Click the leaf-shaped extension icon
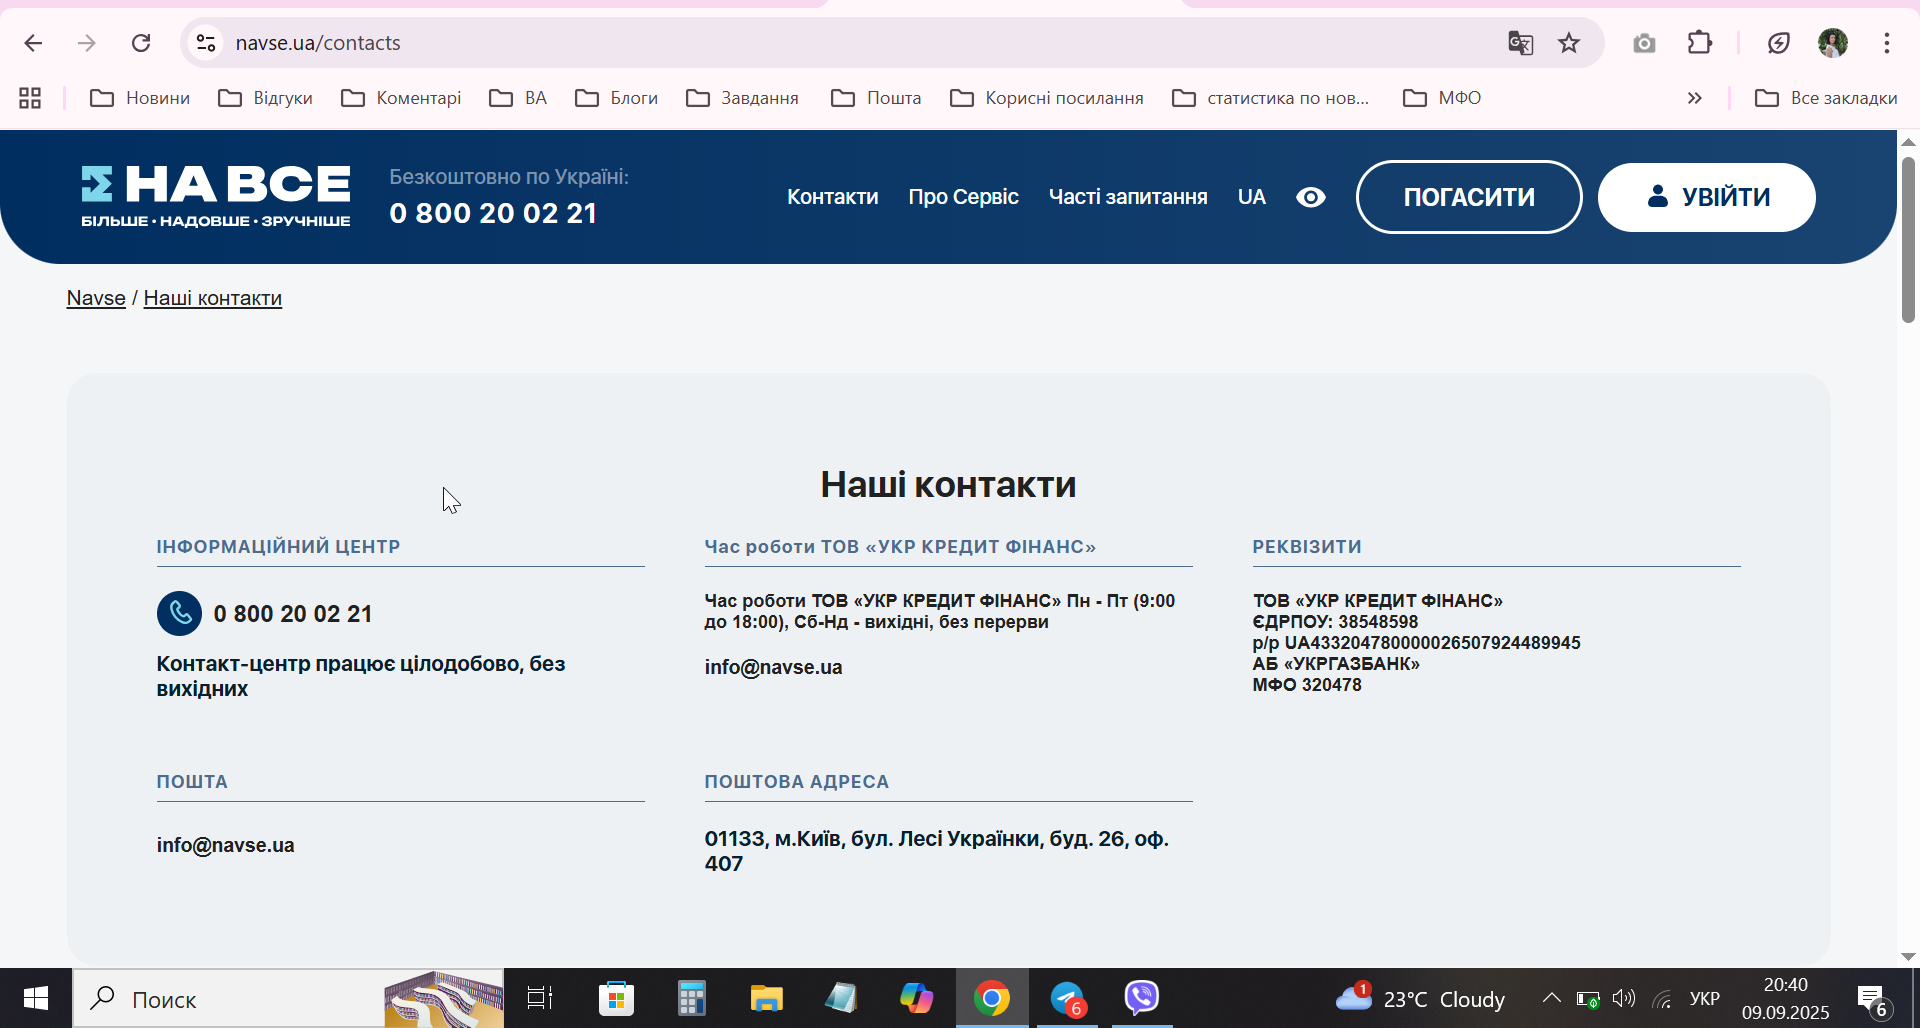1920x1028 pixels. click(x=1778, y=43)
